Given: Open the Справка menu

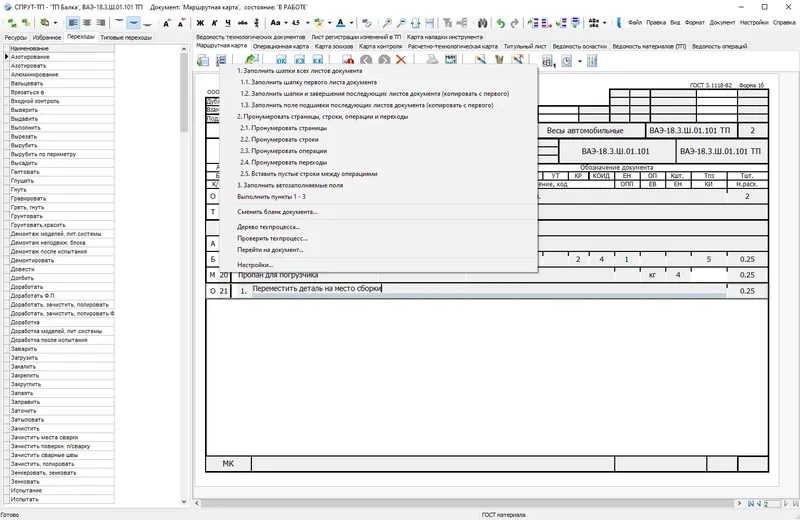Looking at the screenshot, I should point(784,22).
